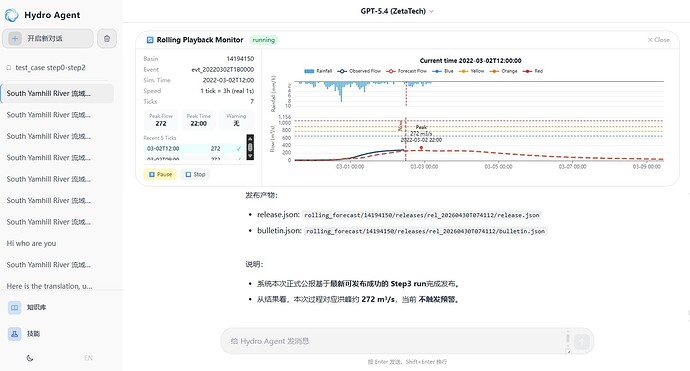Click the Peak Time 22:00 card
690x371 pixels.
(x=198, y=120)
